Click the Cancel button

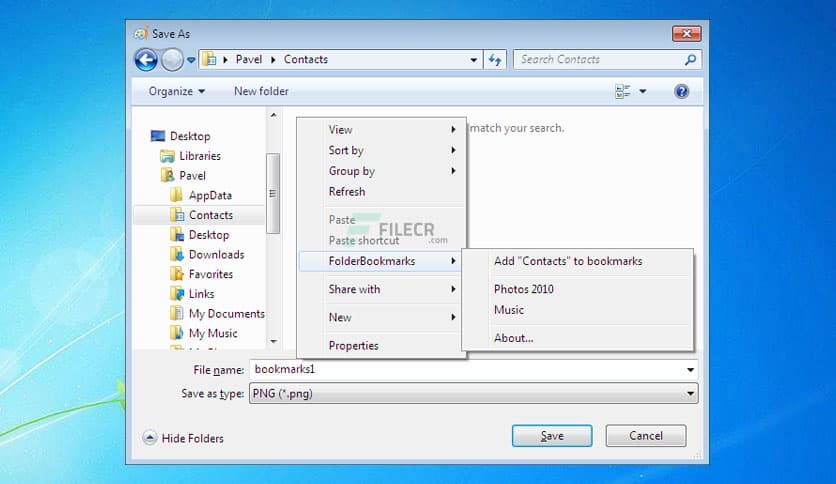click(646, 435)
